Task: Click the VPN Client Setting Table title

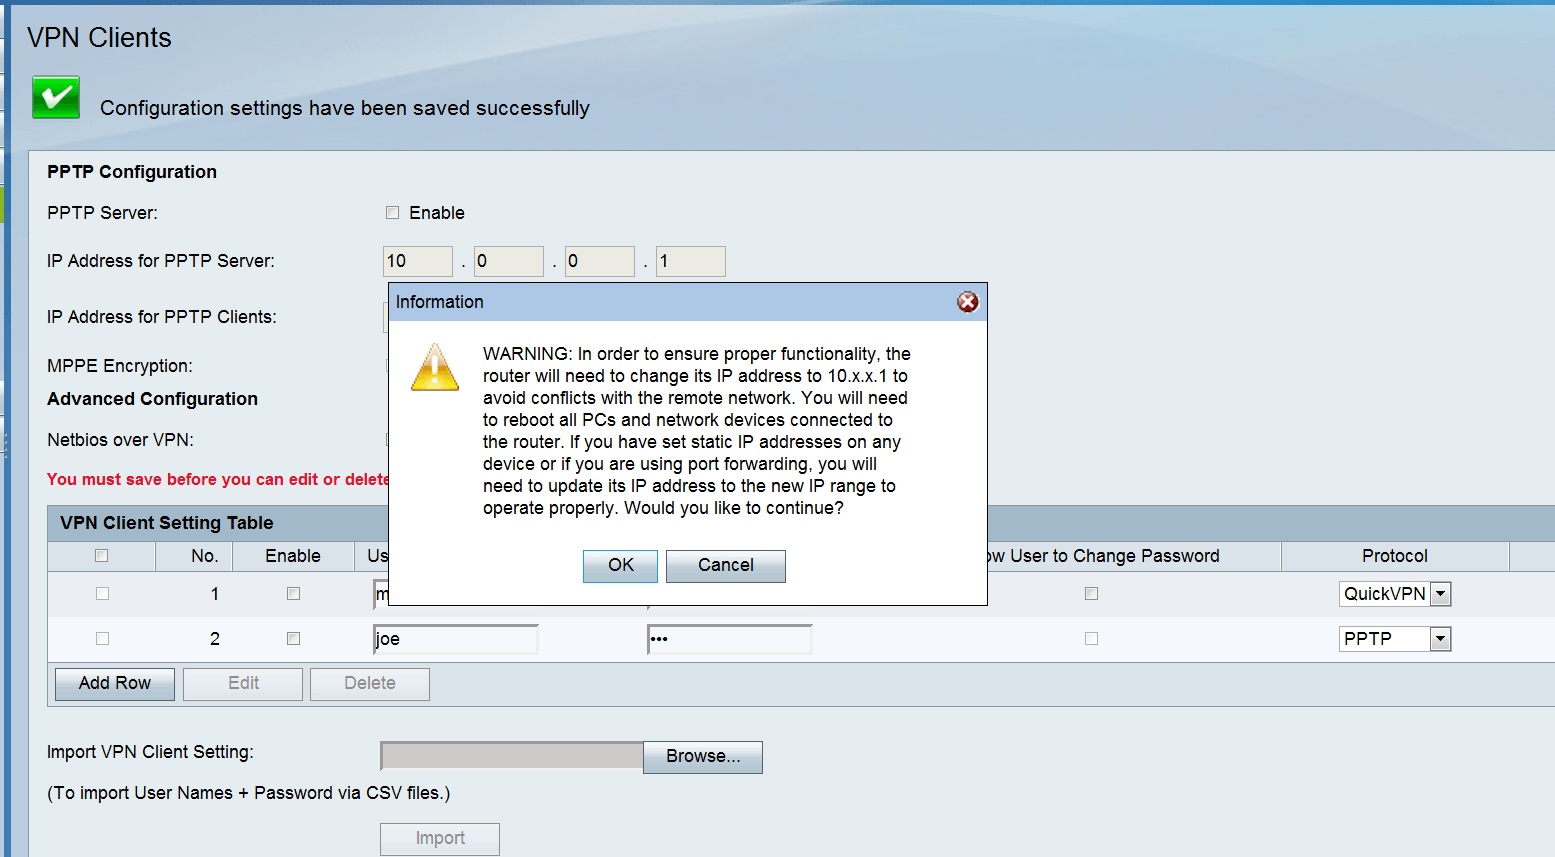Action: click(166, 523)
